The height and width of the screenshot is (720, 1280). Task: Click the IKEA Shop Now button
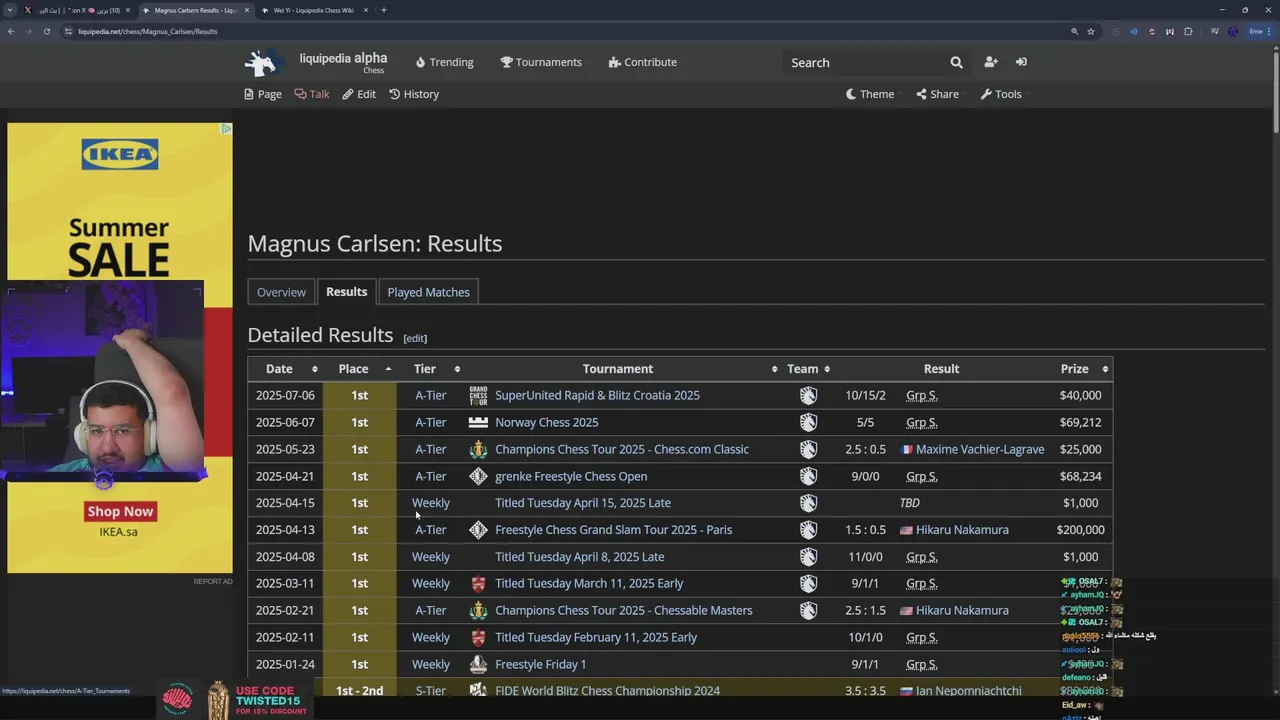pyautogui.click(x=120, y=511)
